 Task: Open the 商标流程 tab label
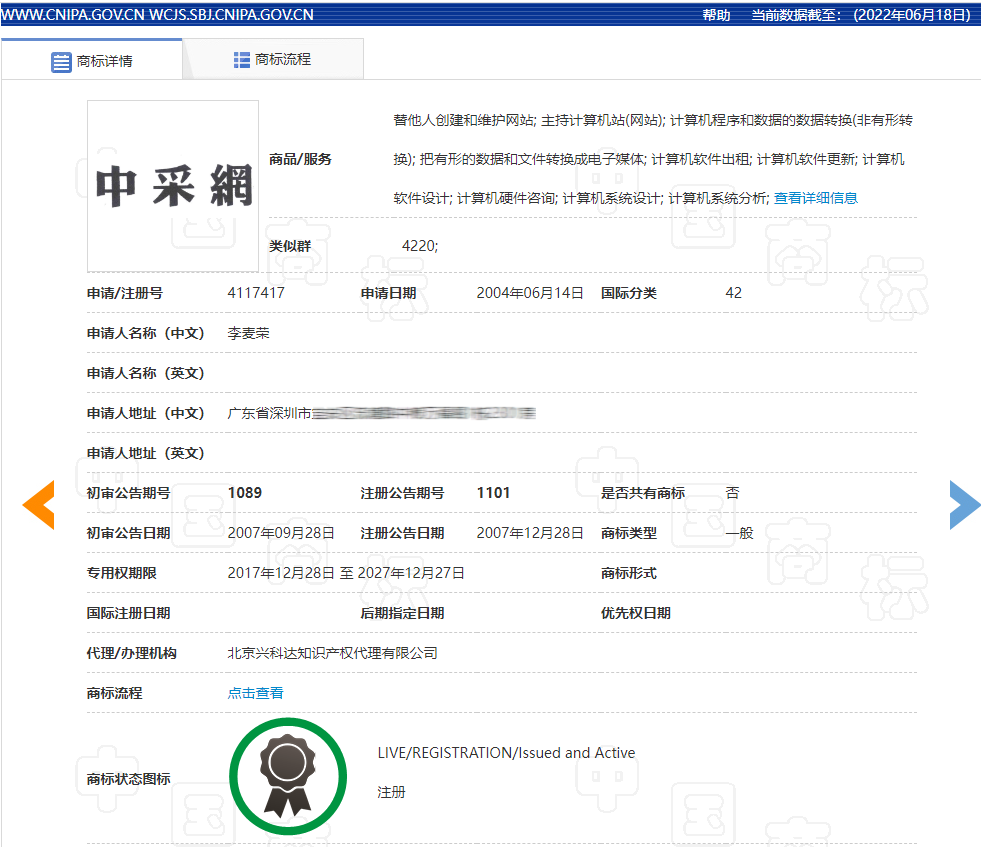coord(283,60)
